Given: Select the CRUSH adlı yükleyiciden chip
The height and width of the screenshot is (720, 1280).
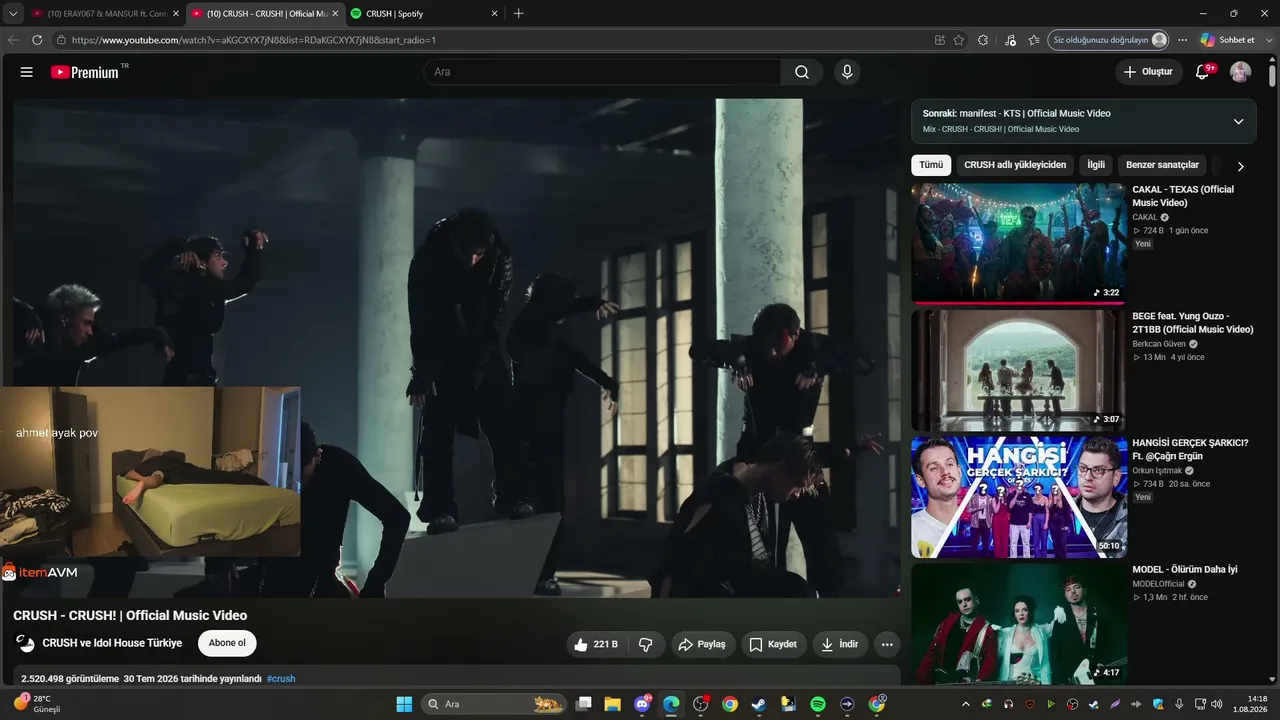Looking at the screenshot, I should coord(1015,165).
